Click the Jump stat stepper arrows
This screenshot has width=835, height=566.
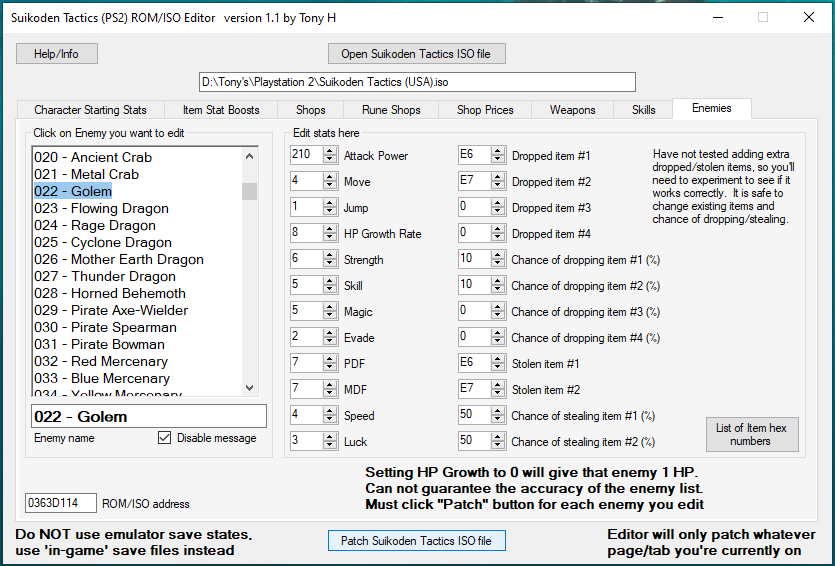pyautogui.click(x=330, y=207)
